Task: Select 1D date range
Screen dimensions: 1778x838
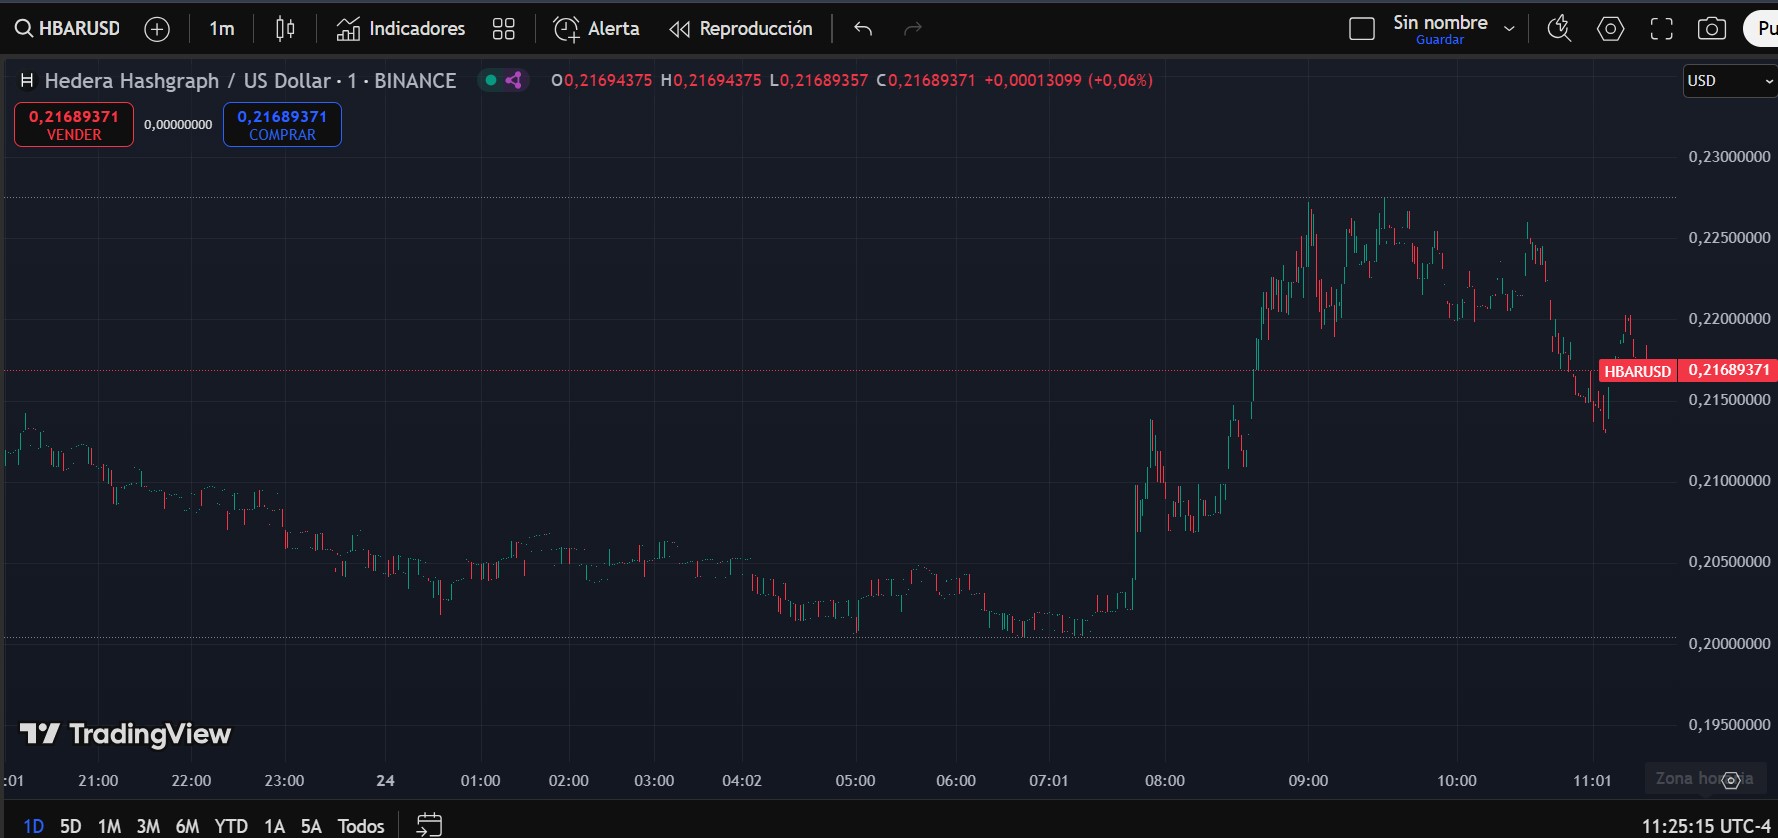Action: tap(34, 826)
